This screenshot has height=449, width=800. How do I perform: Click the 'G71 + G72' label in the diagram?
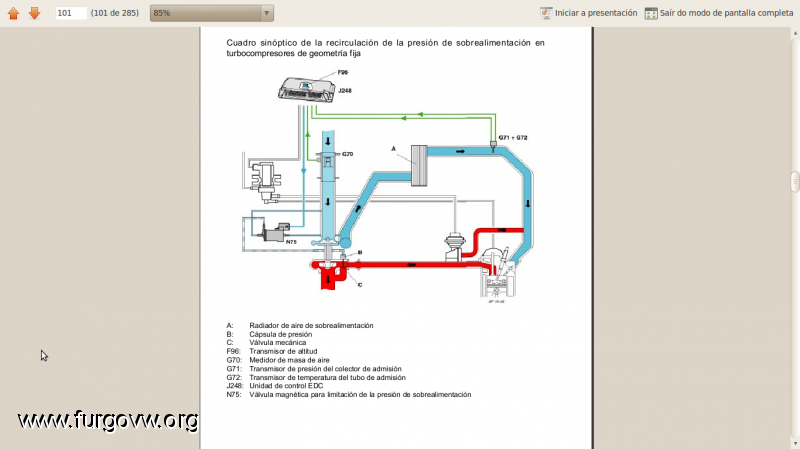click(x=513, y=138)
